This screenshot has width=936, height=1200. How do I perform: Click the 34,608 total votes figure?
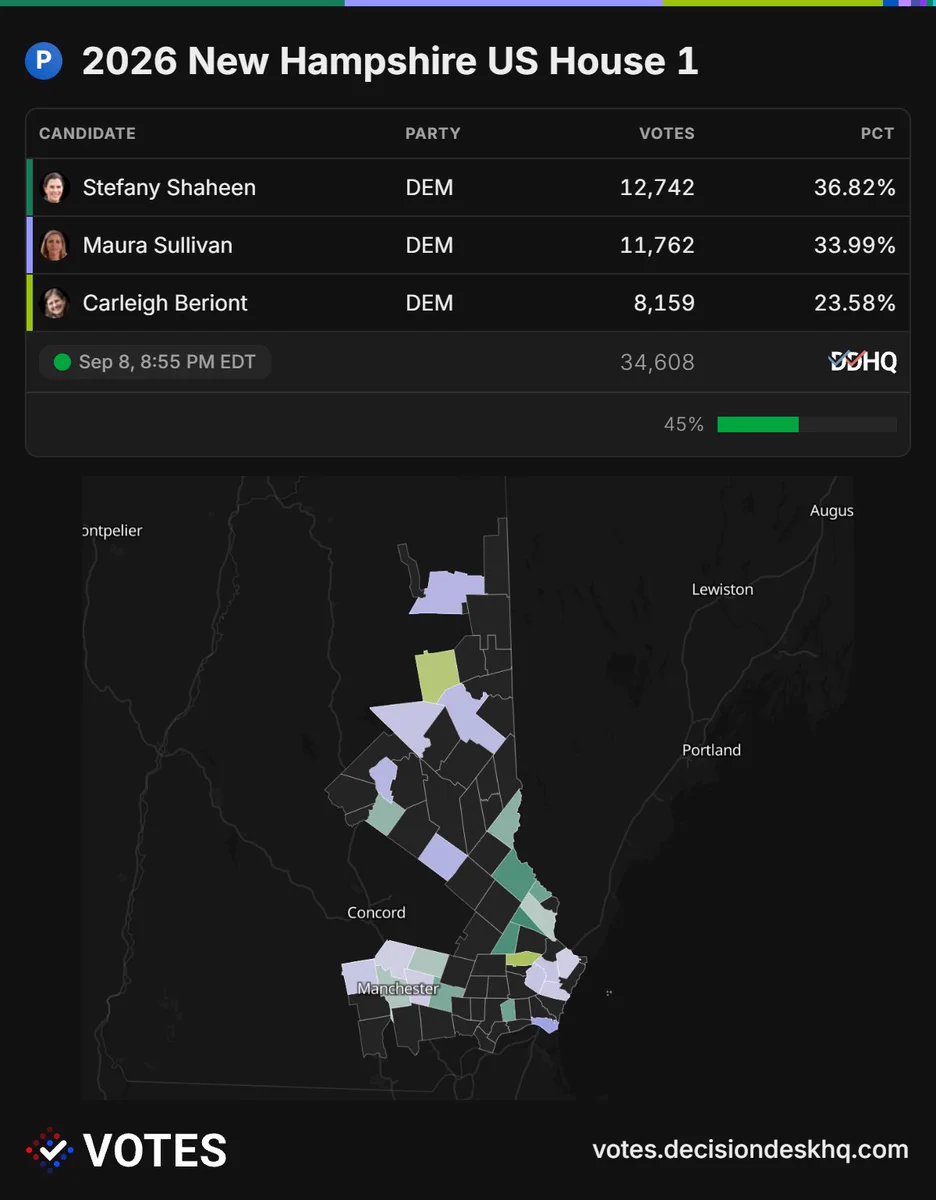click(657, 362)
